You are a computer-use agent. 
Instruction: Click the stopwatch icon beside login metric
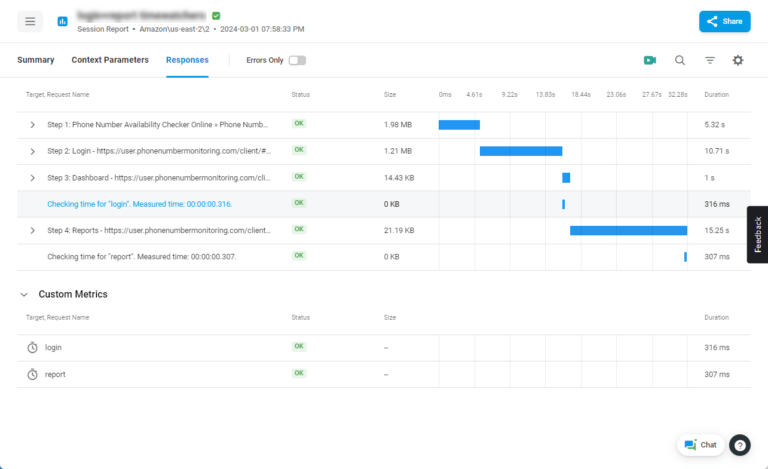coord(32,348)
